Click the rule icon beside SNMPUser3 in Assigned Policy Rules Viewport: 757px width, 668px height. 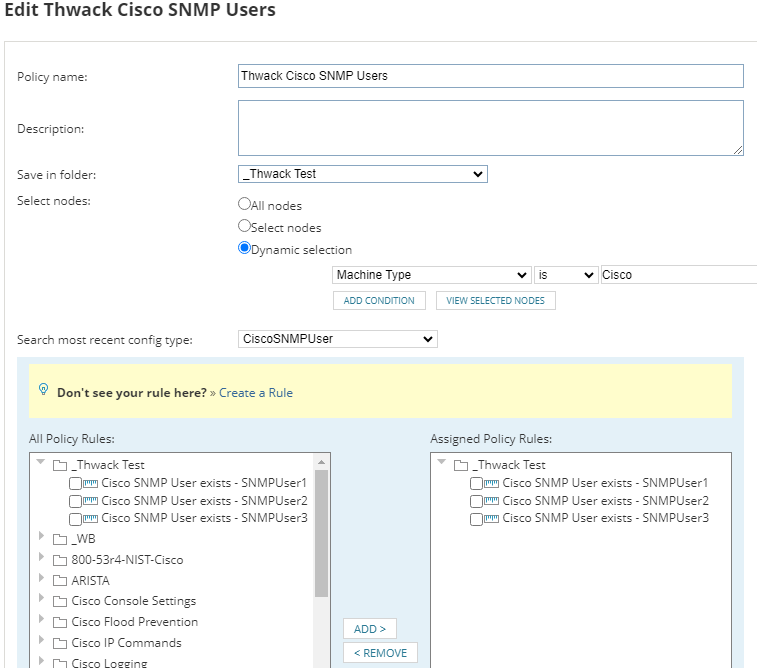click(491, 519)
